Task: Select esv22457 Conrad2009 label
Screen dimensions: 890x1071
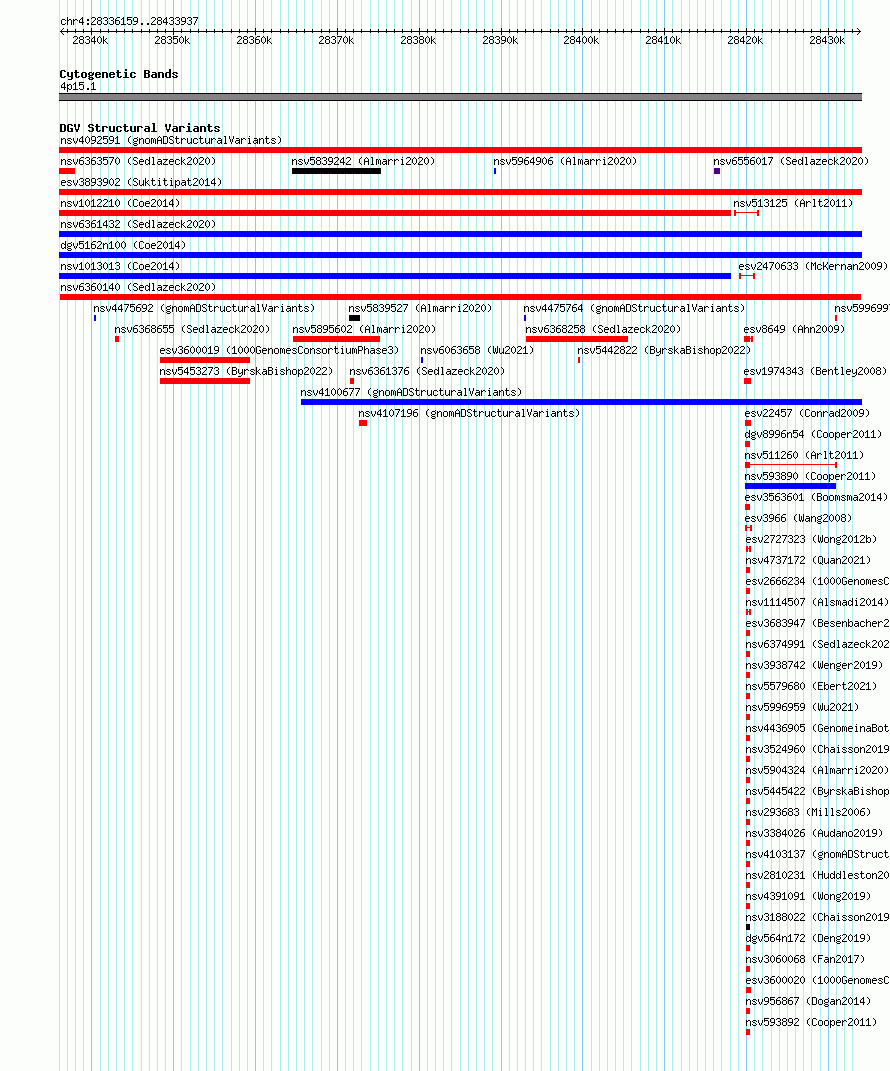Action: pos(807,413)
